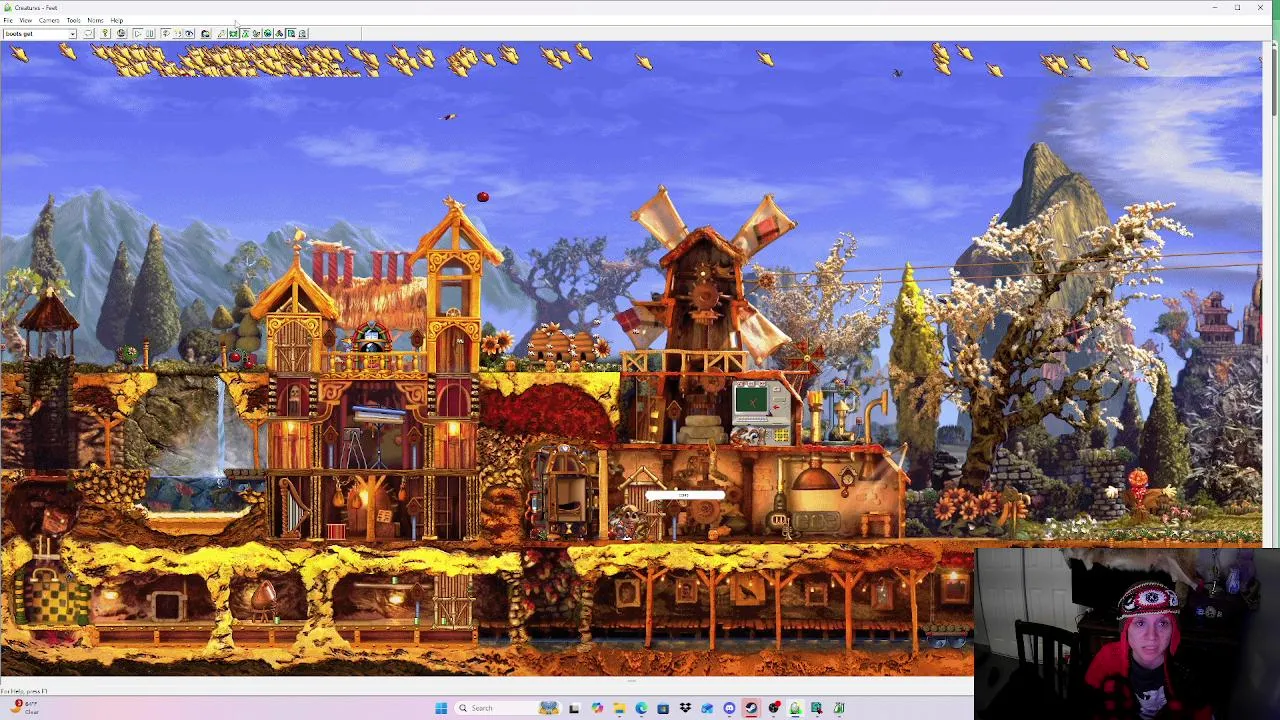
Task: Click the speech bubble toolbar icon
Action: pos(89,33)
